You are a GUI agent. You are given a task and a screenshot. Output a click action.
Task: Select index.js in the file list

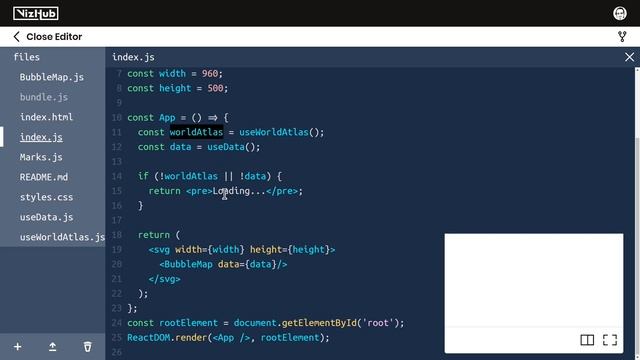tap(41, 137)
